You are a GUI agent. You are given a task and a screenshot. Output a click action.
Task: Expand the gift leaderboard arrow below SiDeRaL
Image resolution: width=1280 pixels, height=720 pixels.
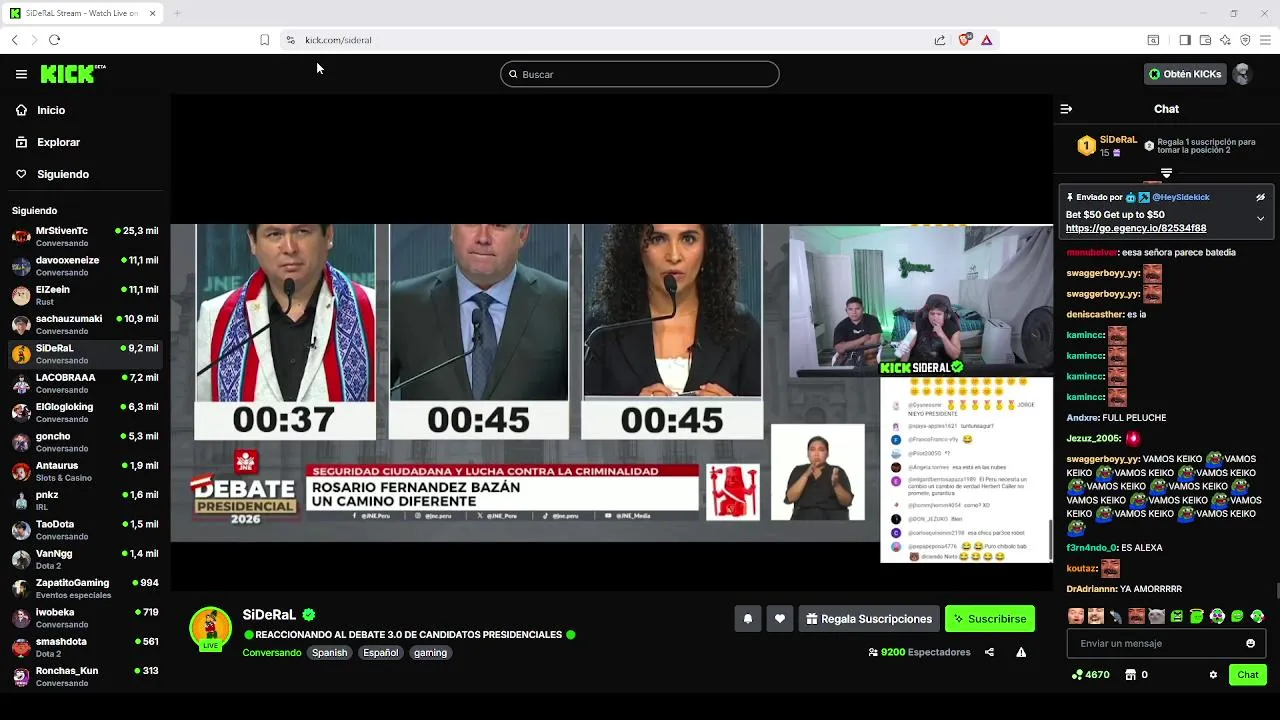pos(1166,174)
